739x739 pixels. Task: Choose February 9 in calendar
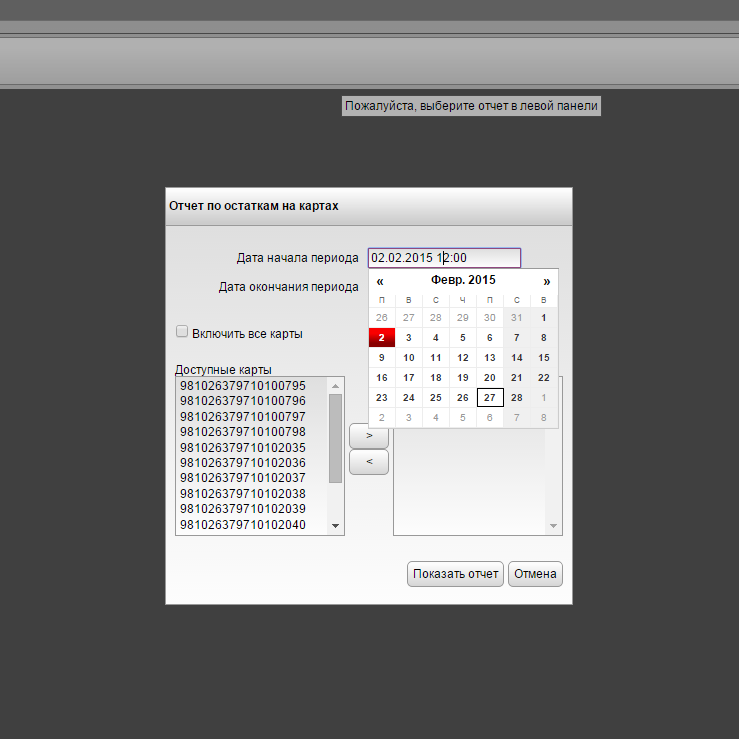pyautogui.click(x=382, y=358)
